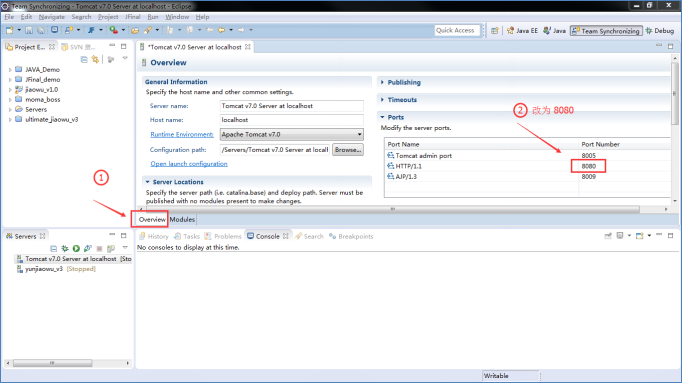Expand the Servers folder in Project Explorer
683x384 pixels.
click(10, 110)
